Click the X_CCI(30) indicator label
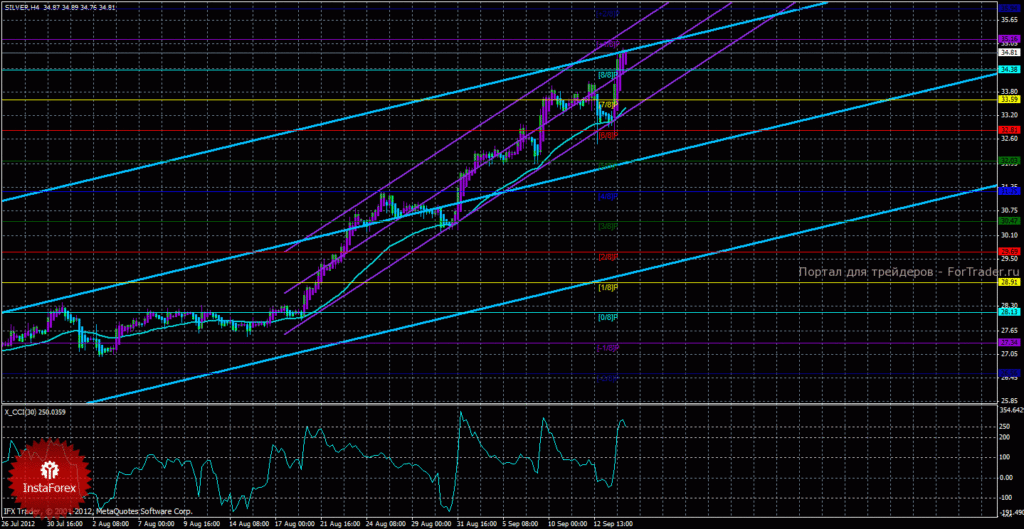The image size is (1024, 529). pos(22,411)
